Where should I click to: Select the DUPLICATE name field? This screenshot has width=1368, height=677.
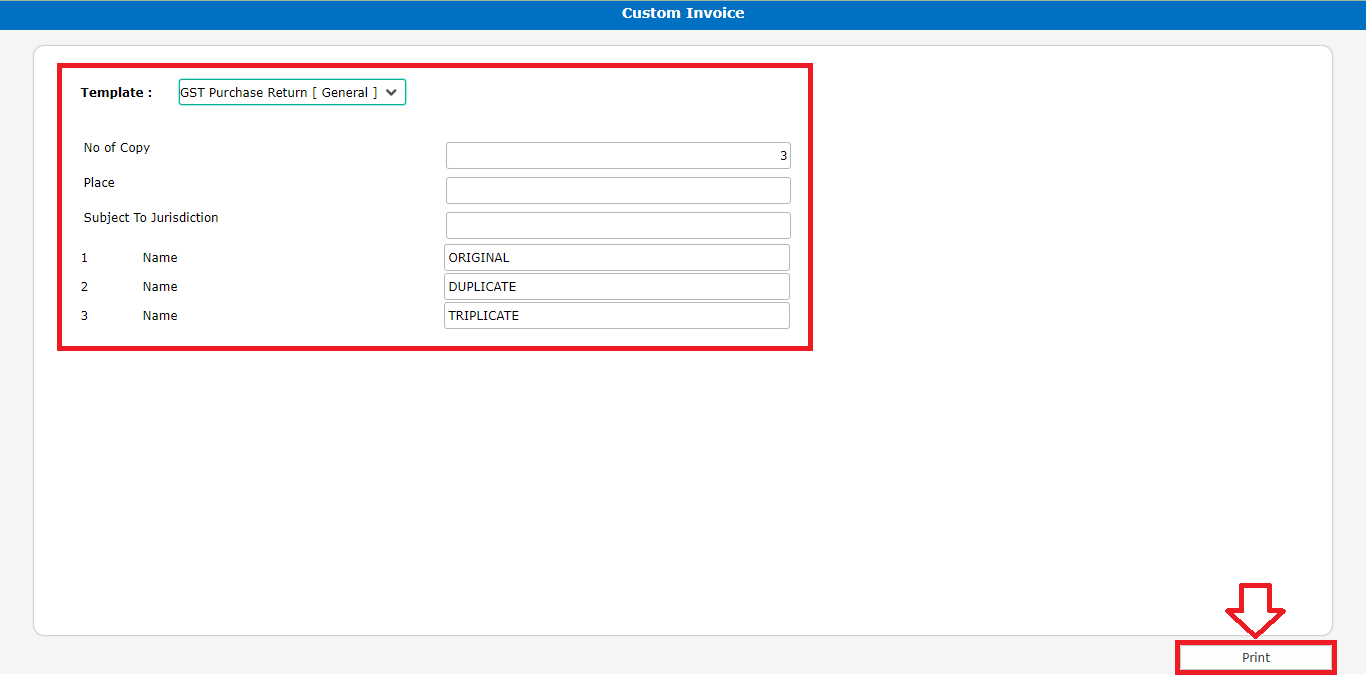click(617, 287)
